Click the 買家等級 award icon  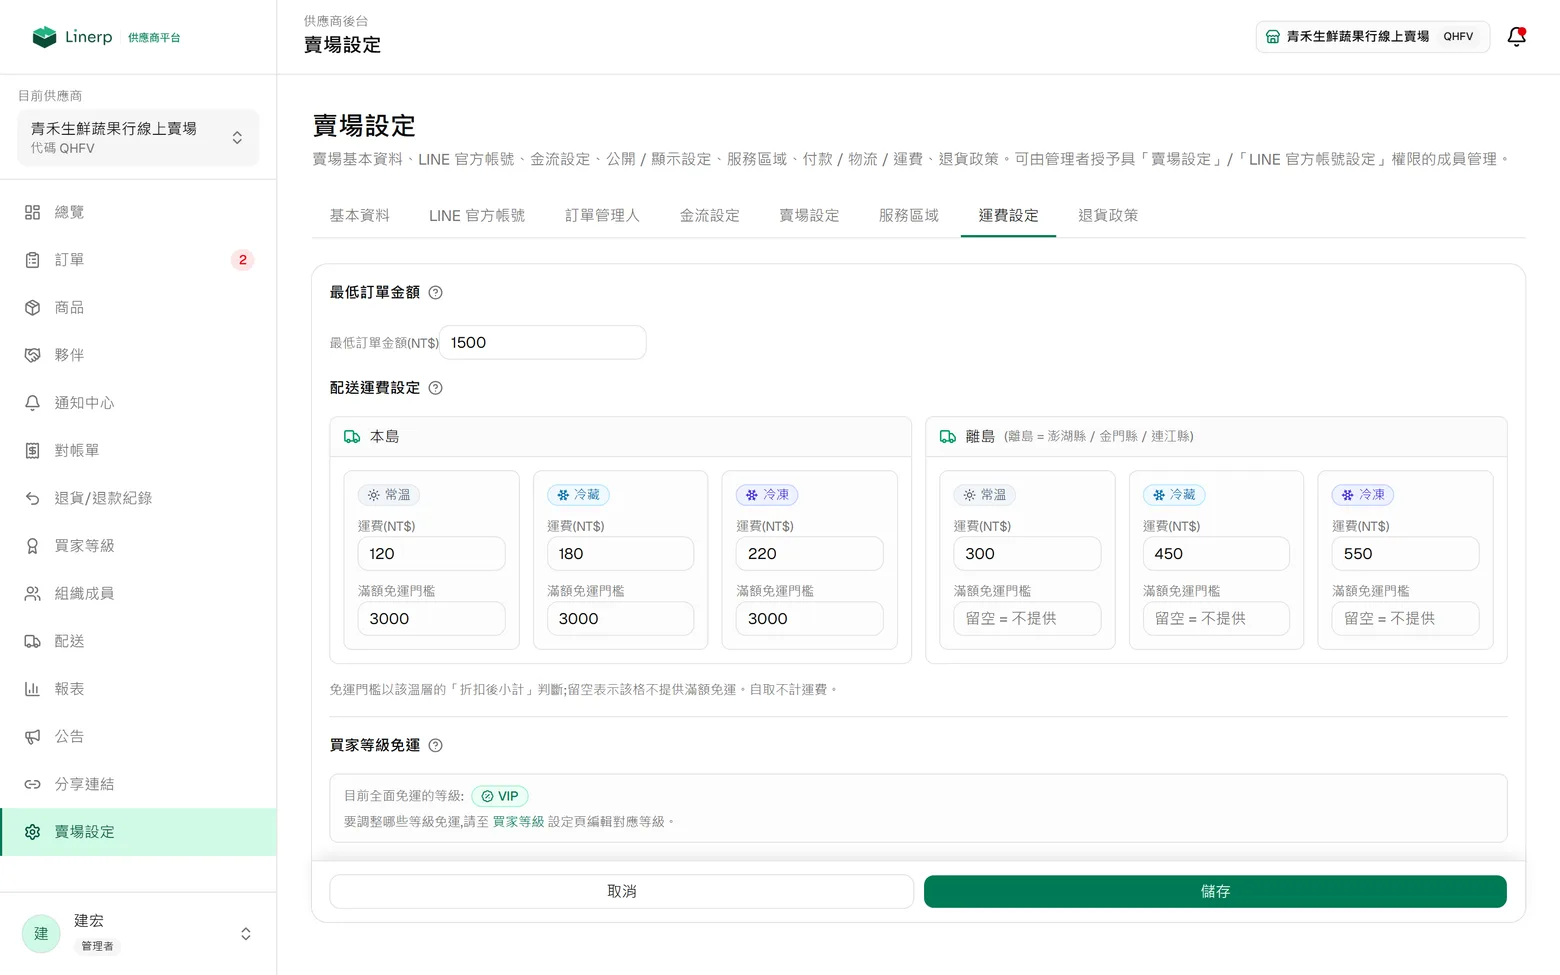(32, 546)
